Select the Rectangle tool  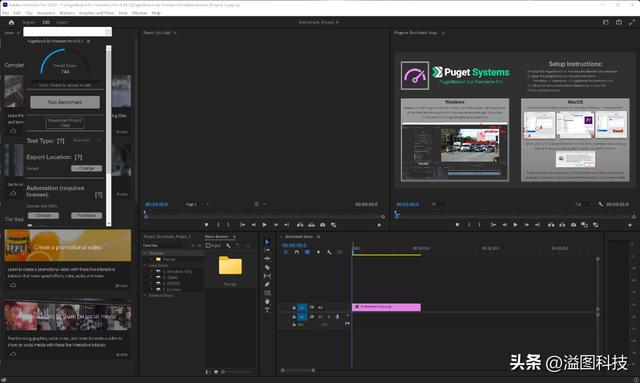click(267, 293)
